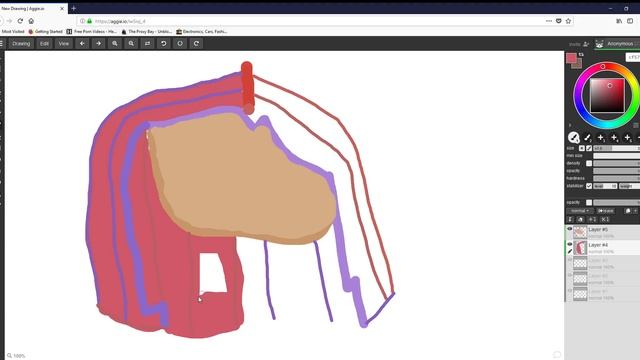This screenshot has height=360, width=640.
Task: Select the first brush preset slot
Action: pos(573,138)
